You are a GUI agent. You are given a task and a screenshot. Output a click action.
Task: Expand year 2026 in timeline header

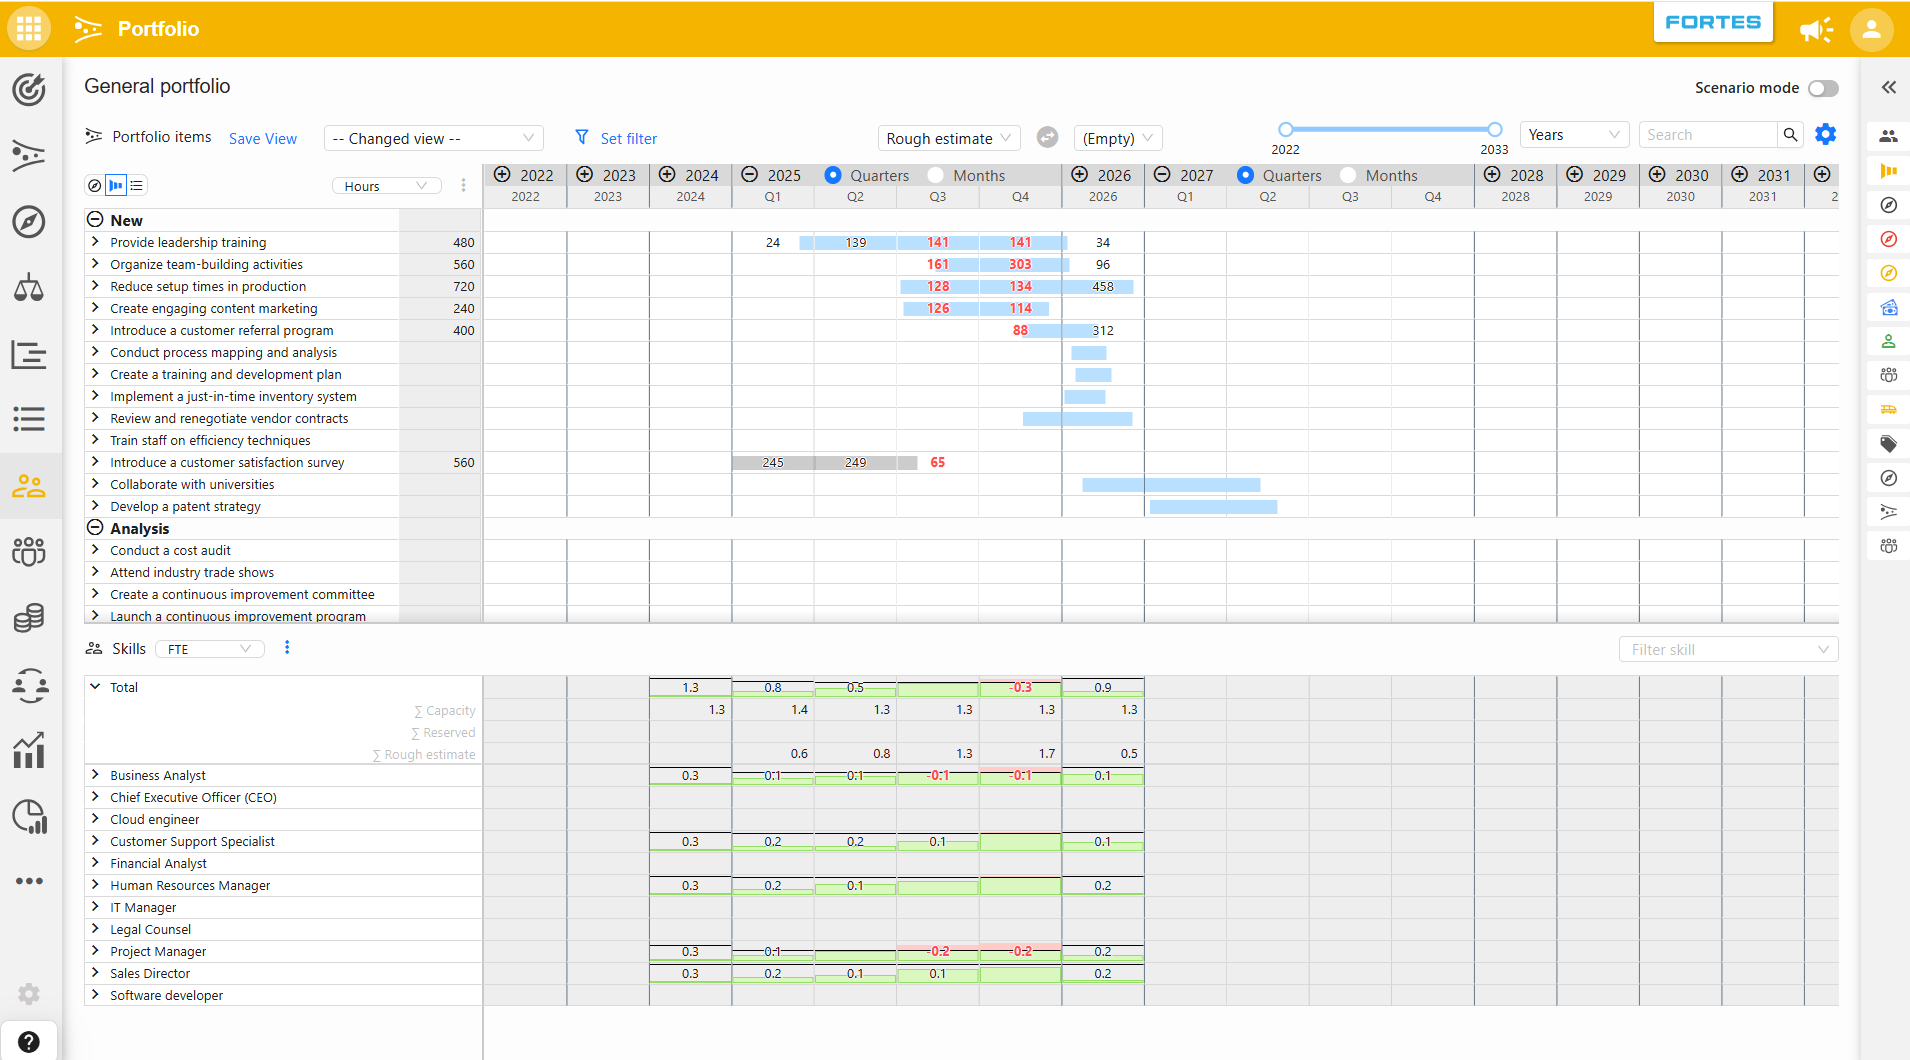pos(1080,174)
